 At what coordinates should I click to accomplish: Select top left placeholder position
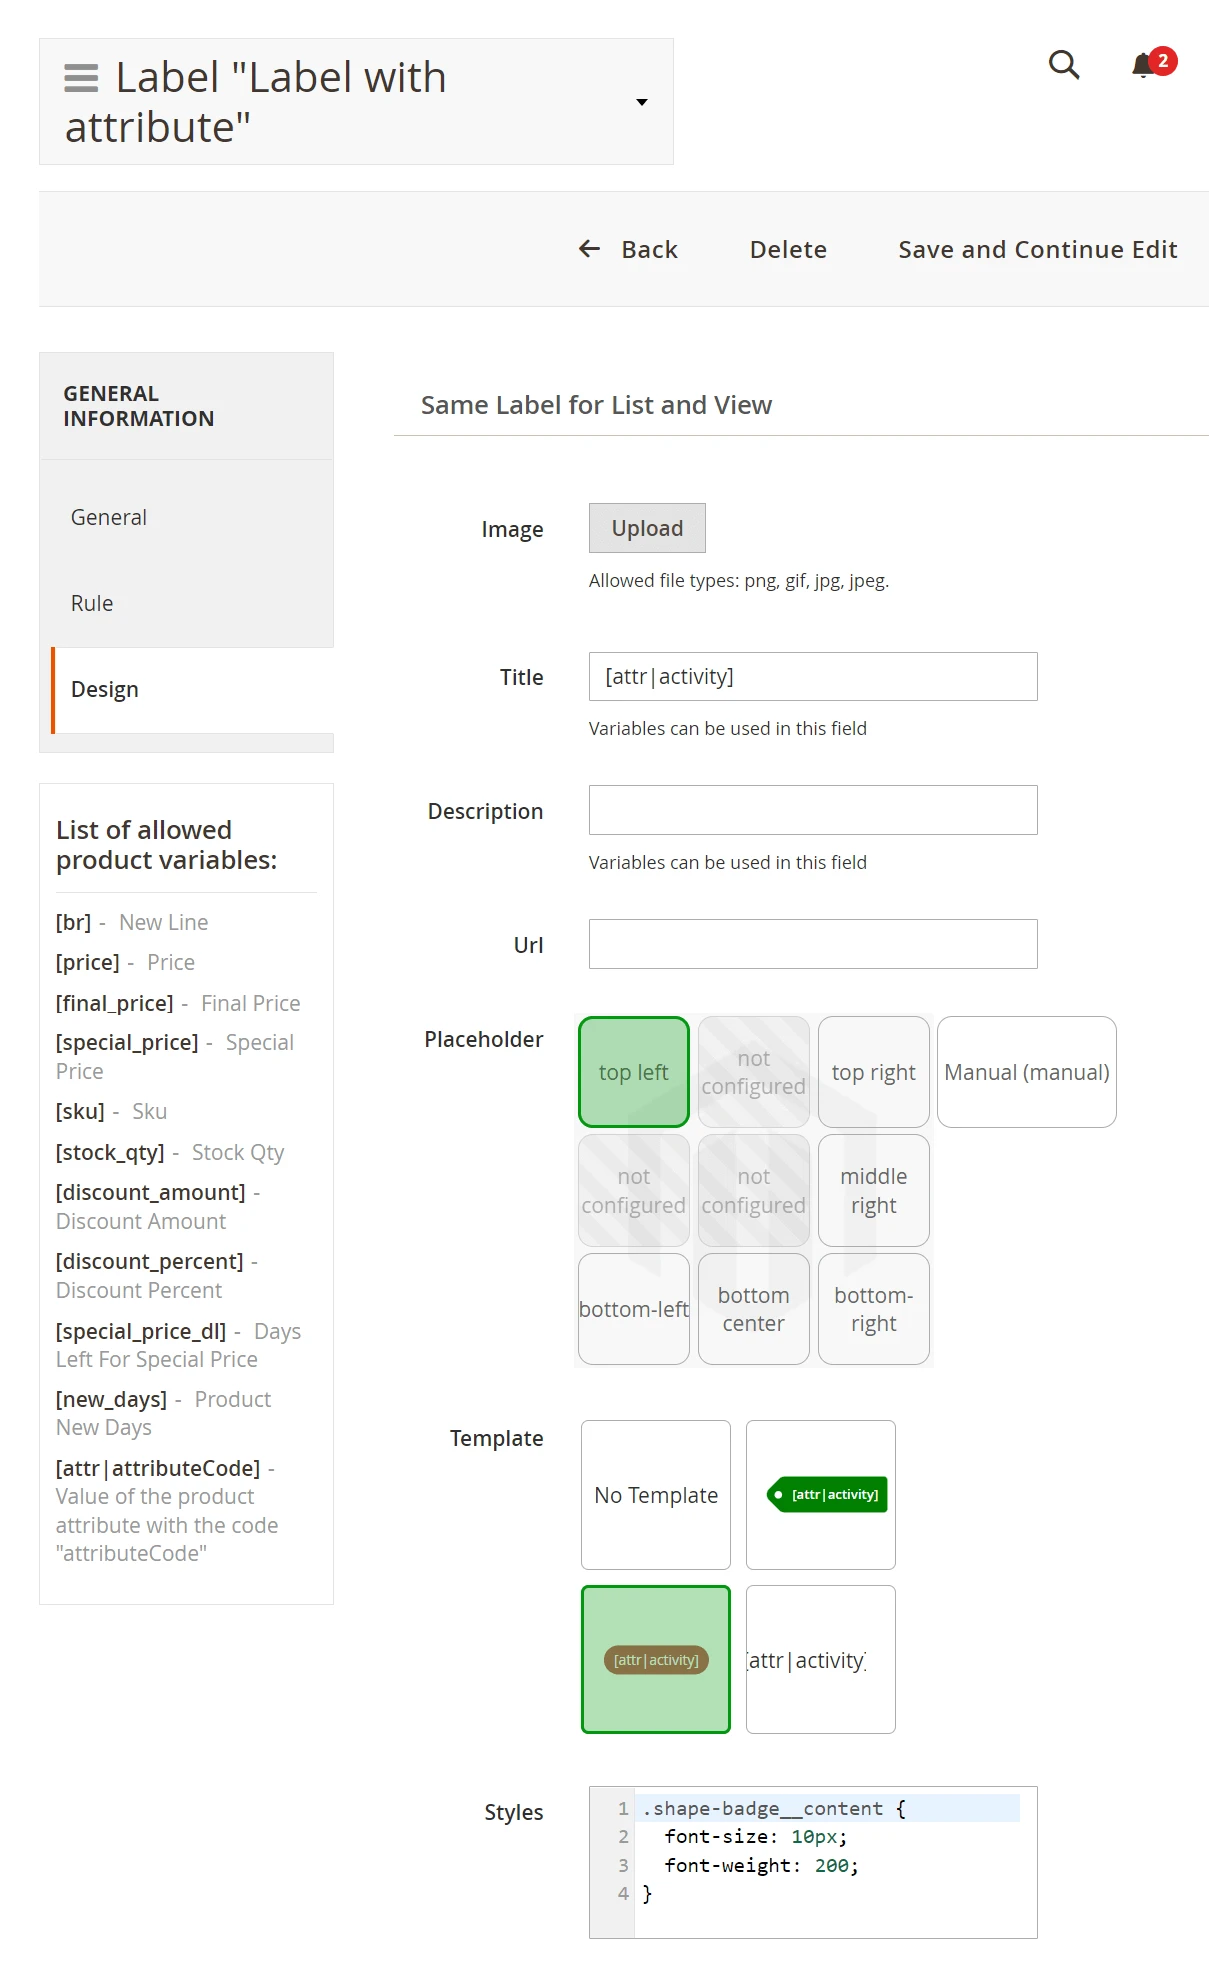click(634, 1072)
